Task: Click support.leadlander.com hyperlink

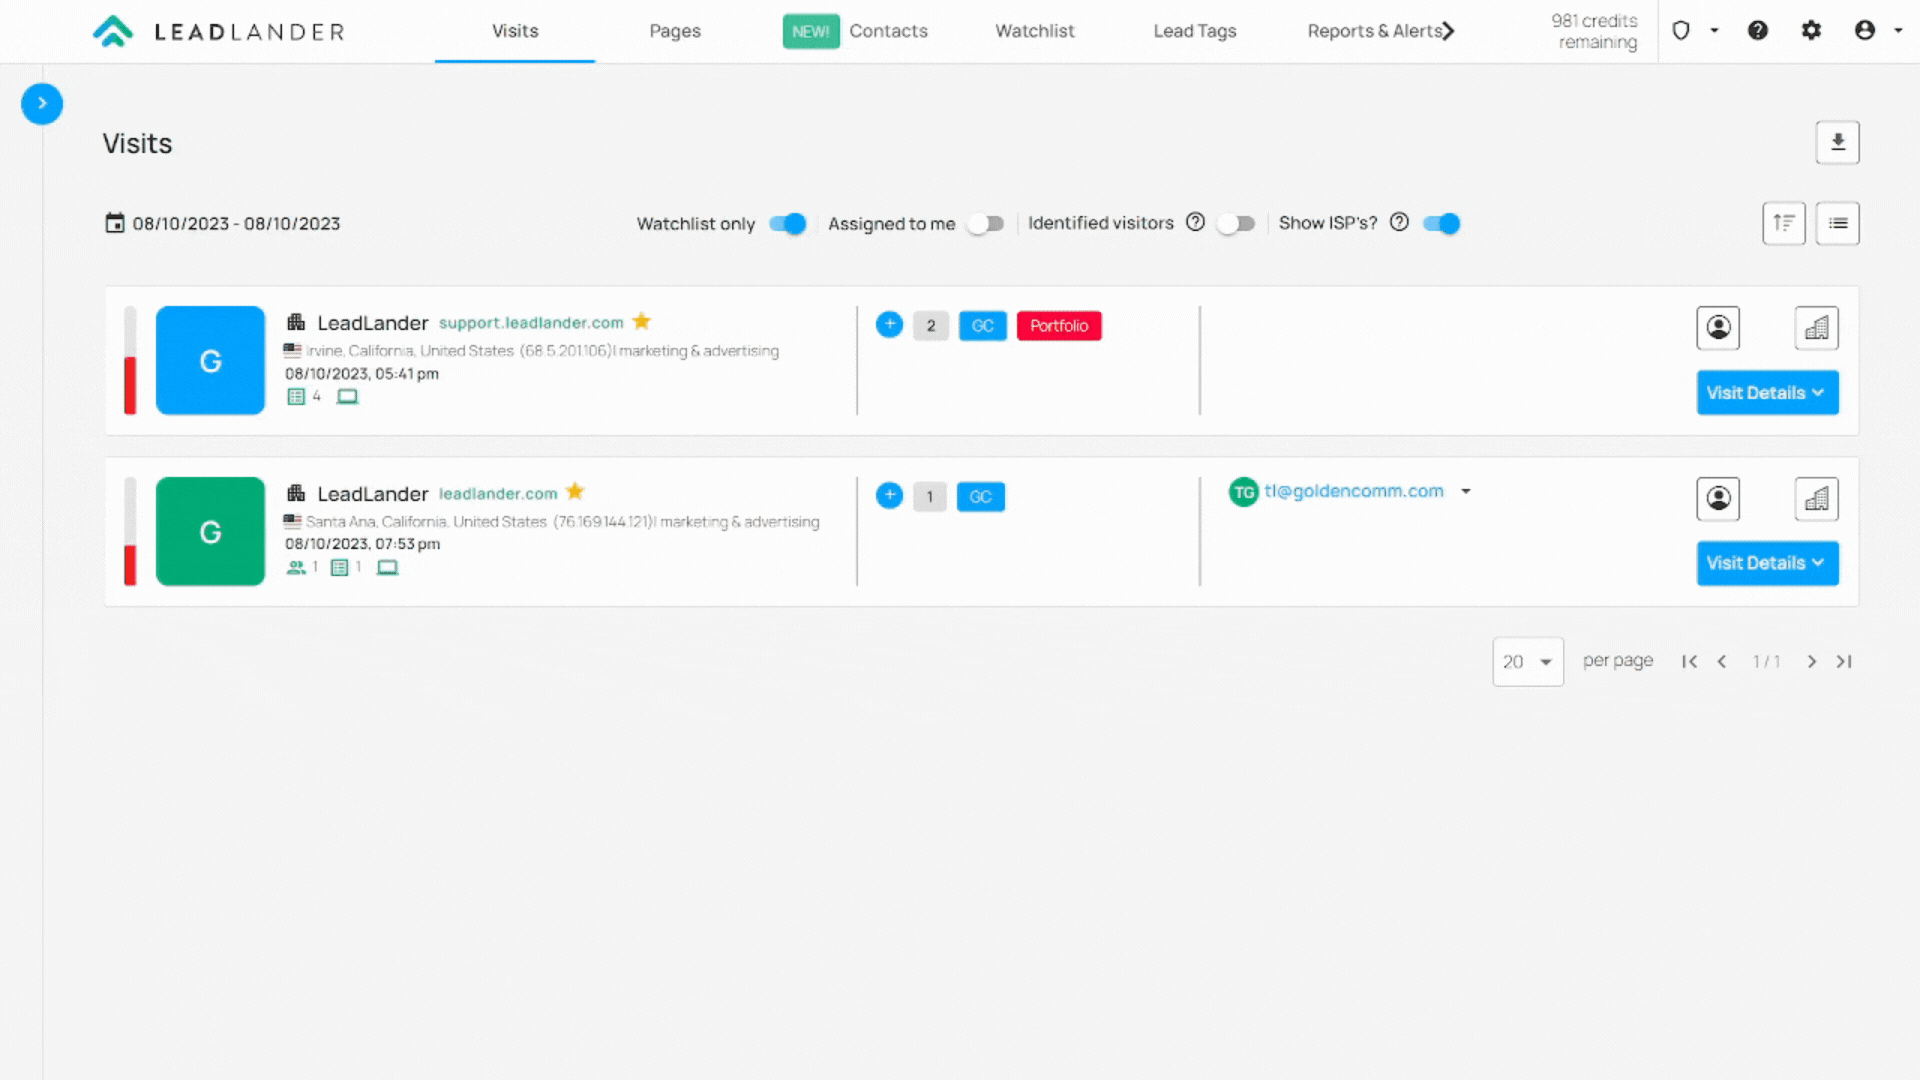Action: click(529, 322)
